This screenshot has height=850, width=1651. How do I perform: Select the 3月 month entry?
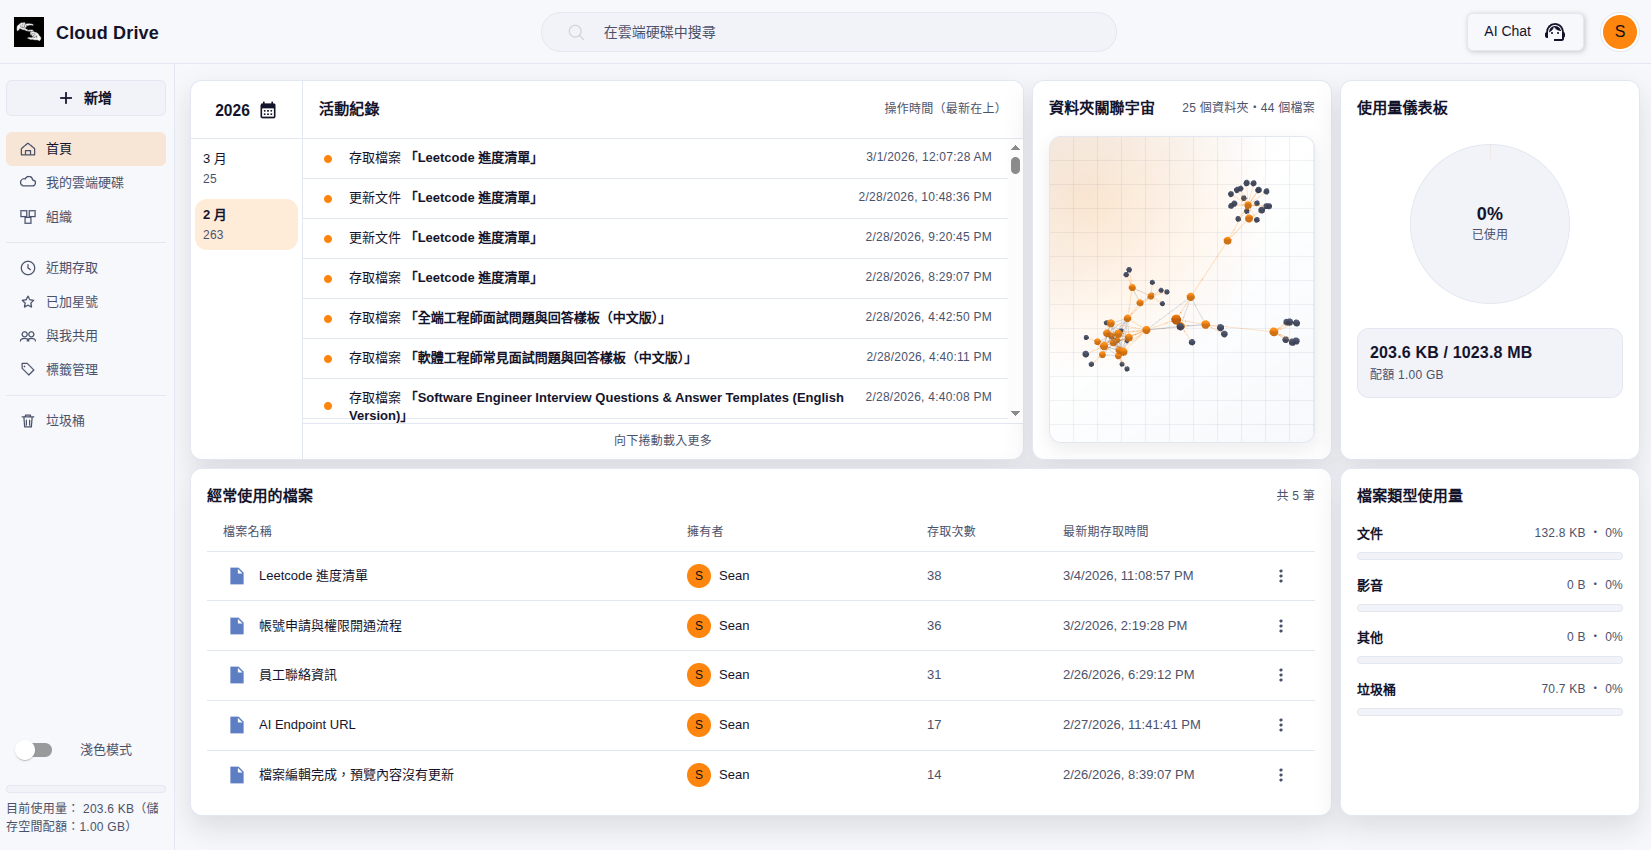point(246,168)
